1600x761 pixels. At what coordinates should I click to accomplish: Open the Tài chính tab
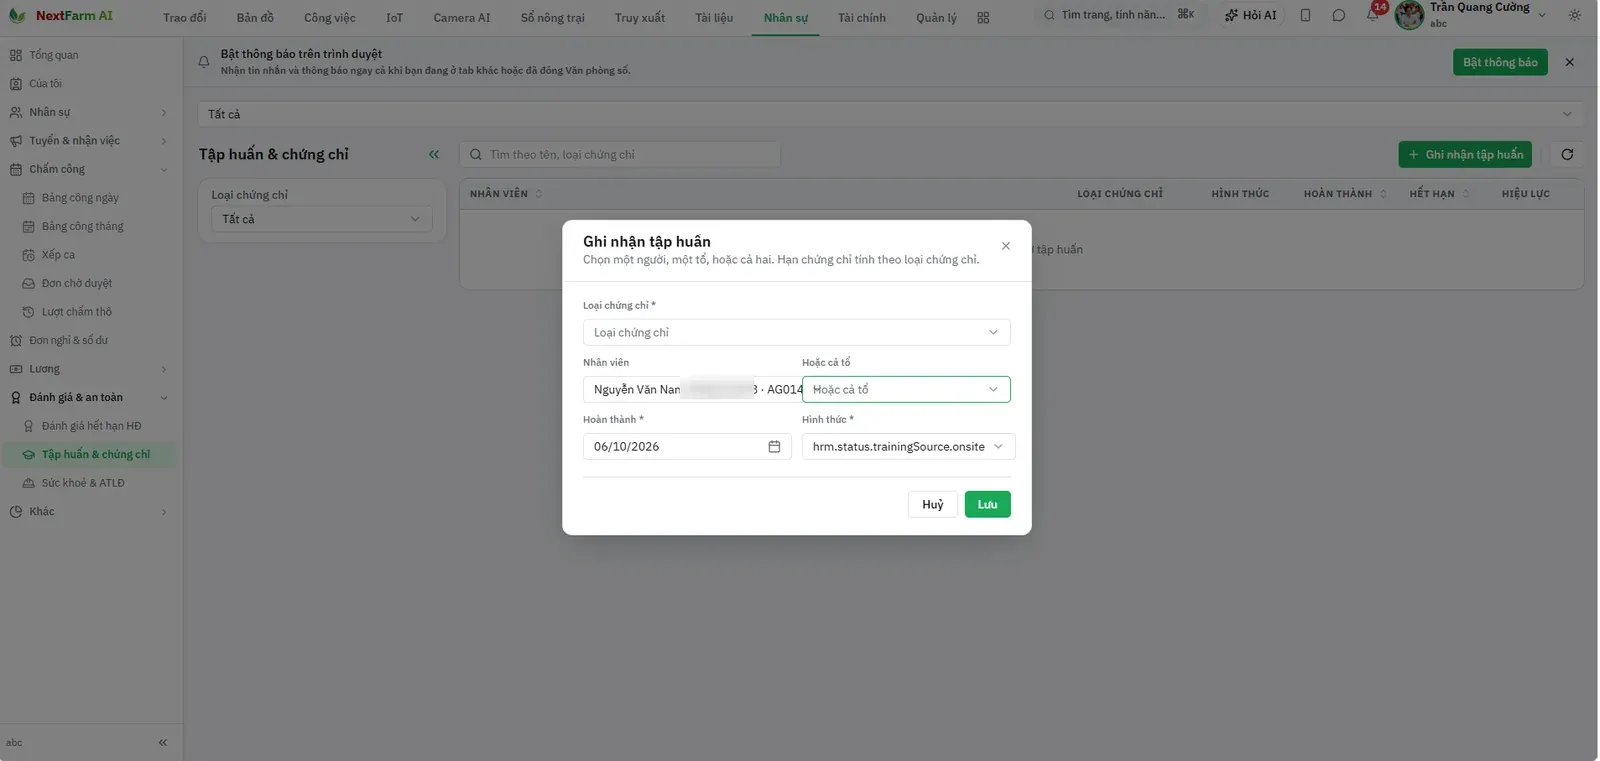tap(862, 18)
